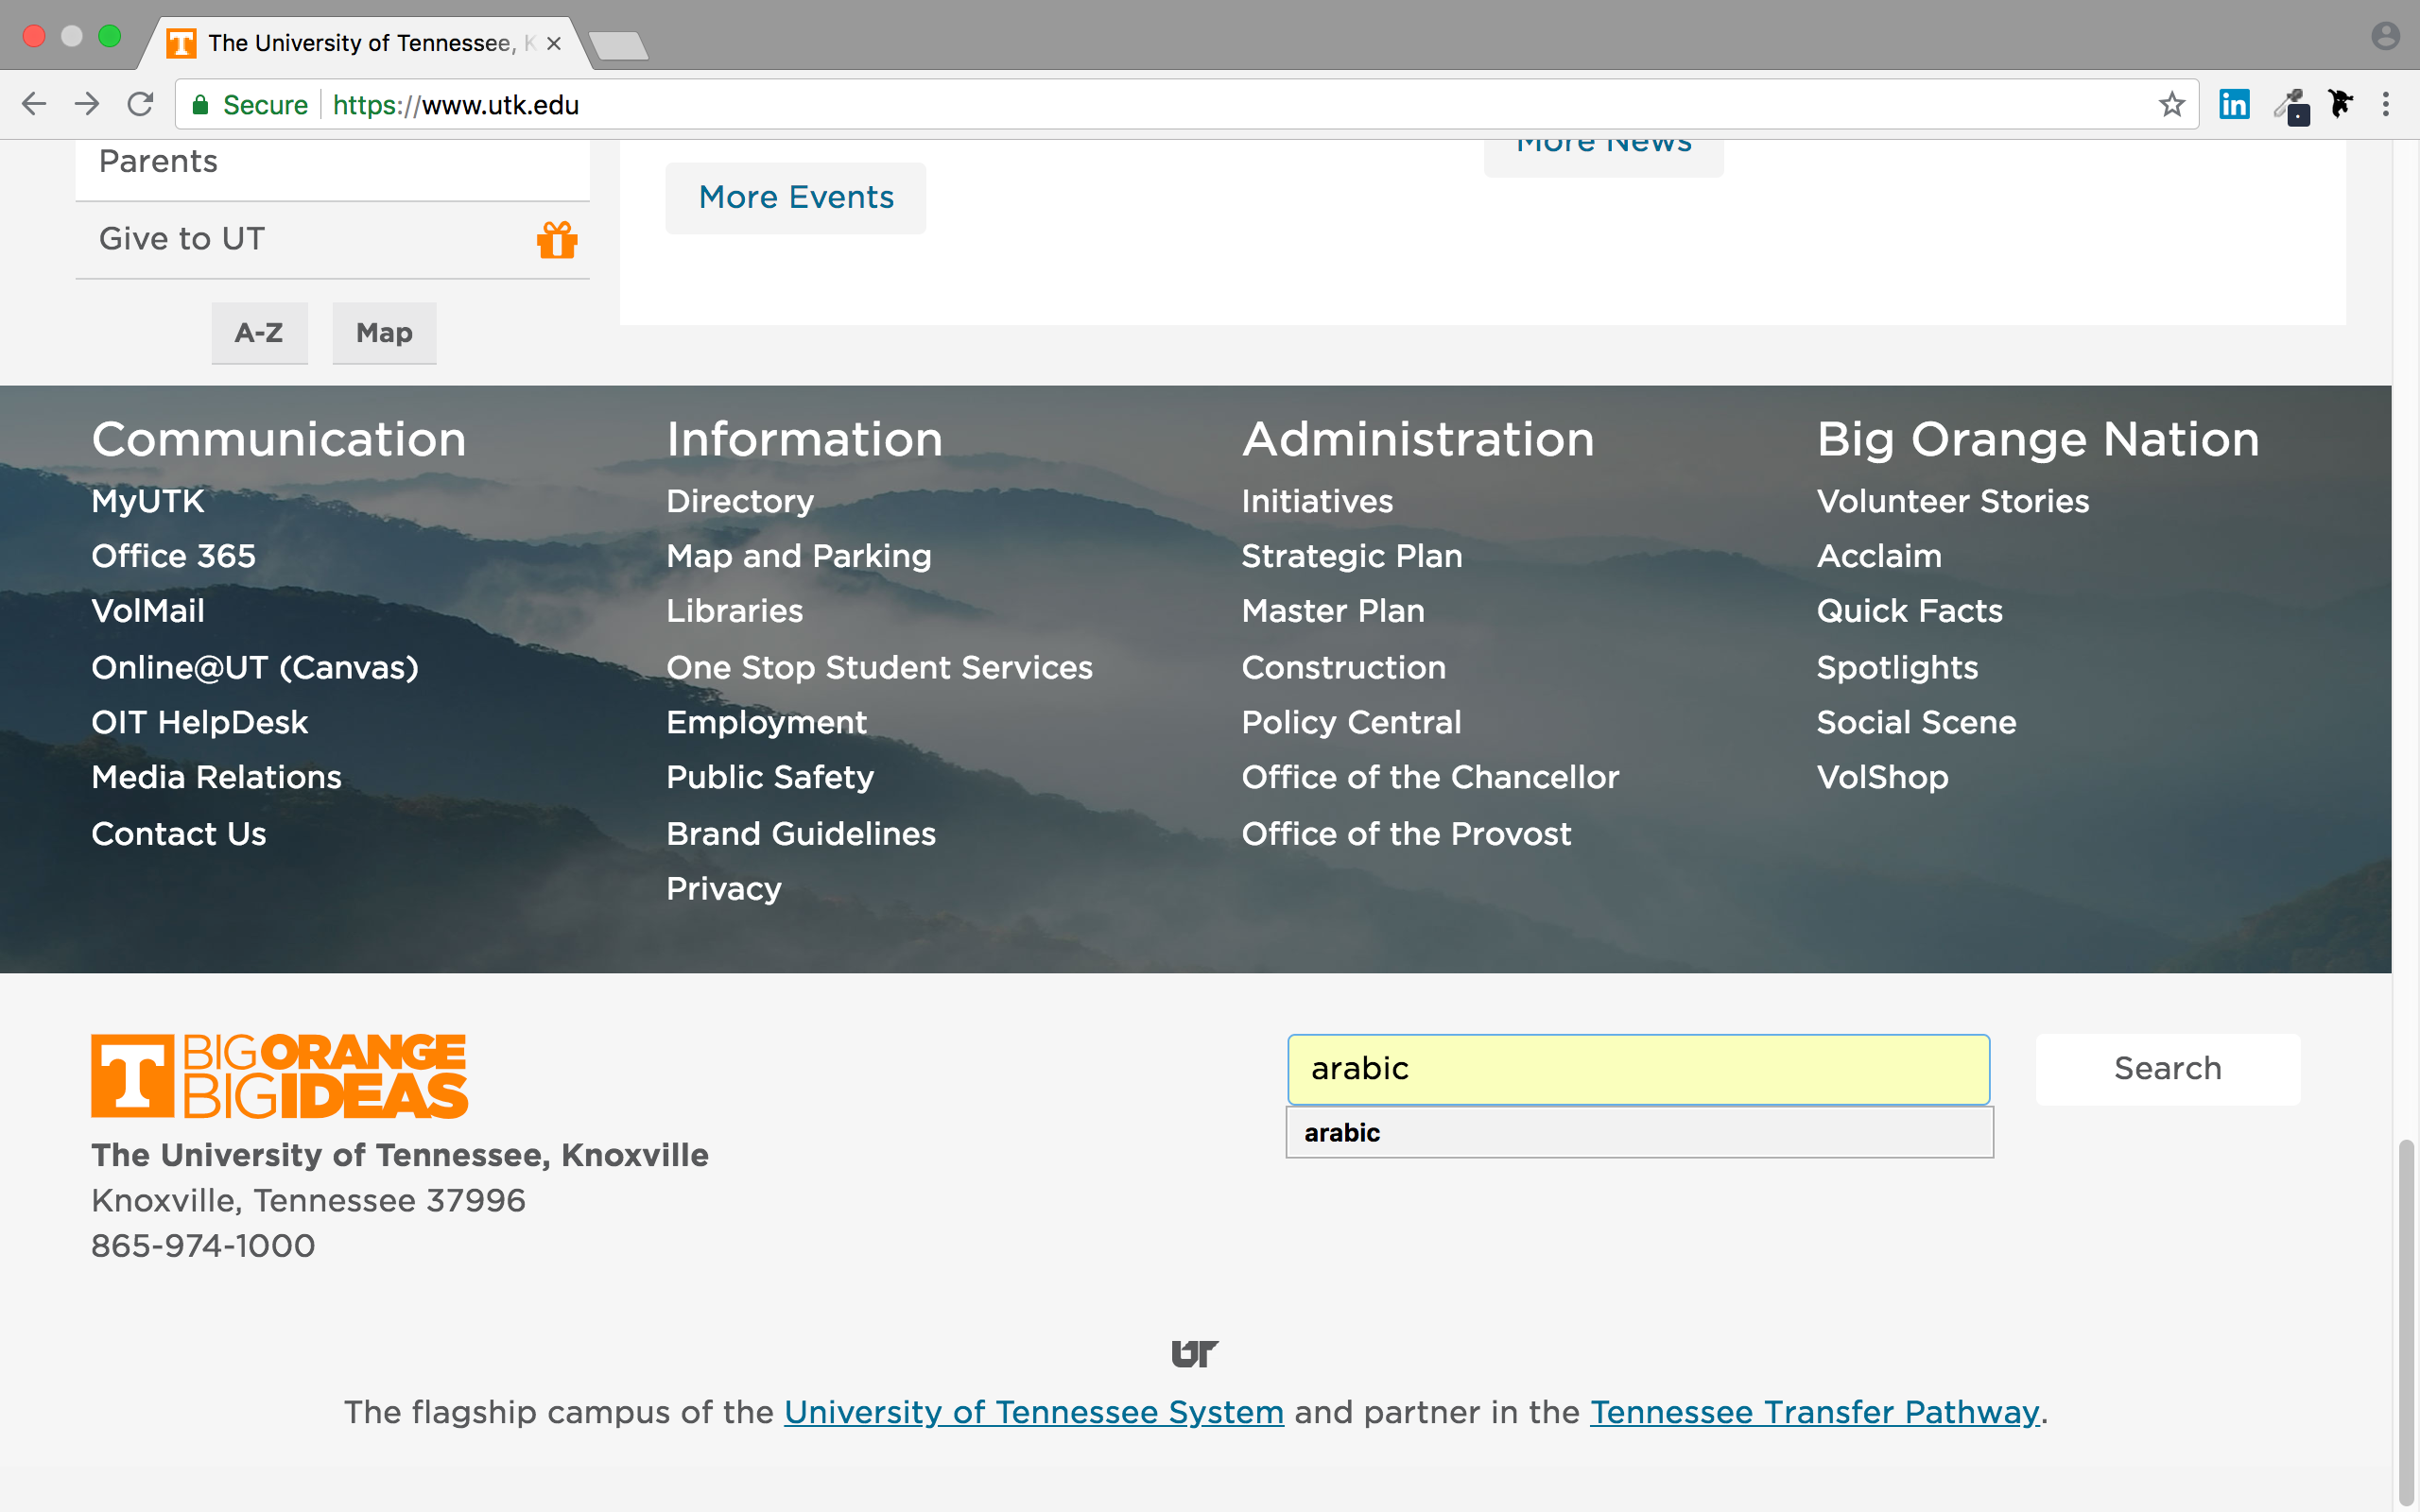Open the Master Plan link

pyautogui.click(x=1333, y=611)
